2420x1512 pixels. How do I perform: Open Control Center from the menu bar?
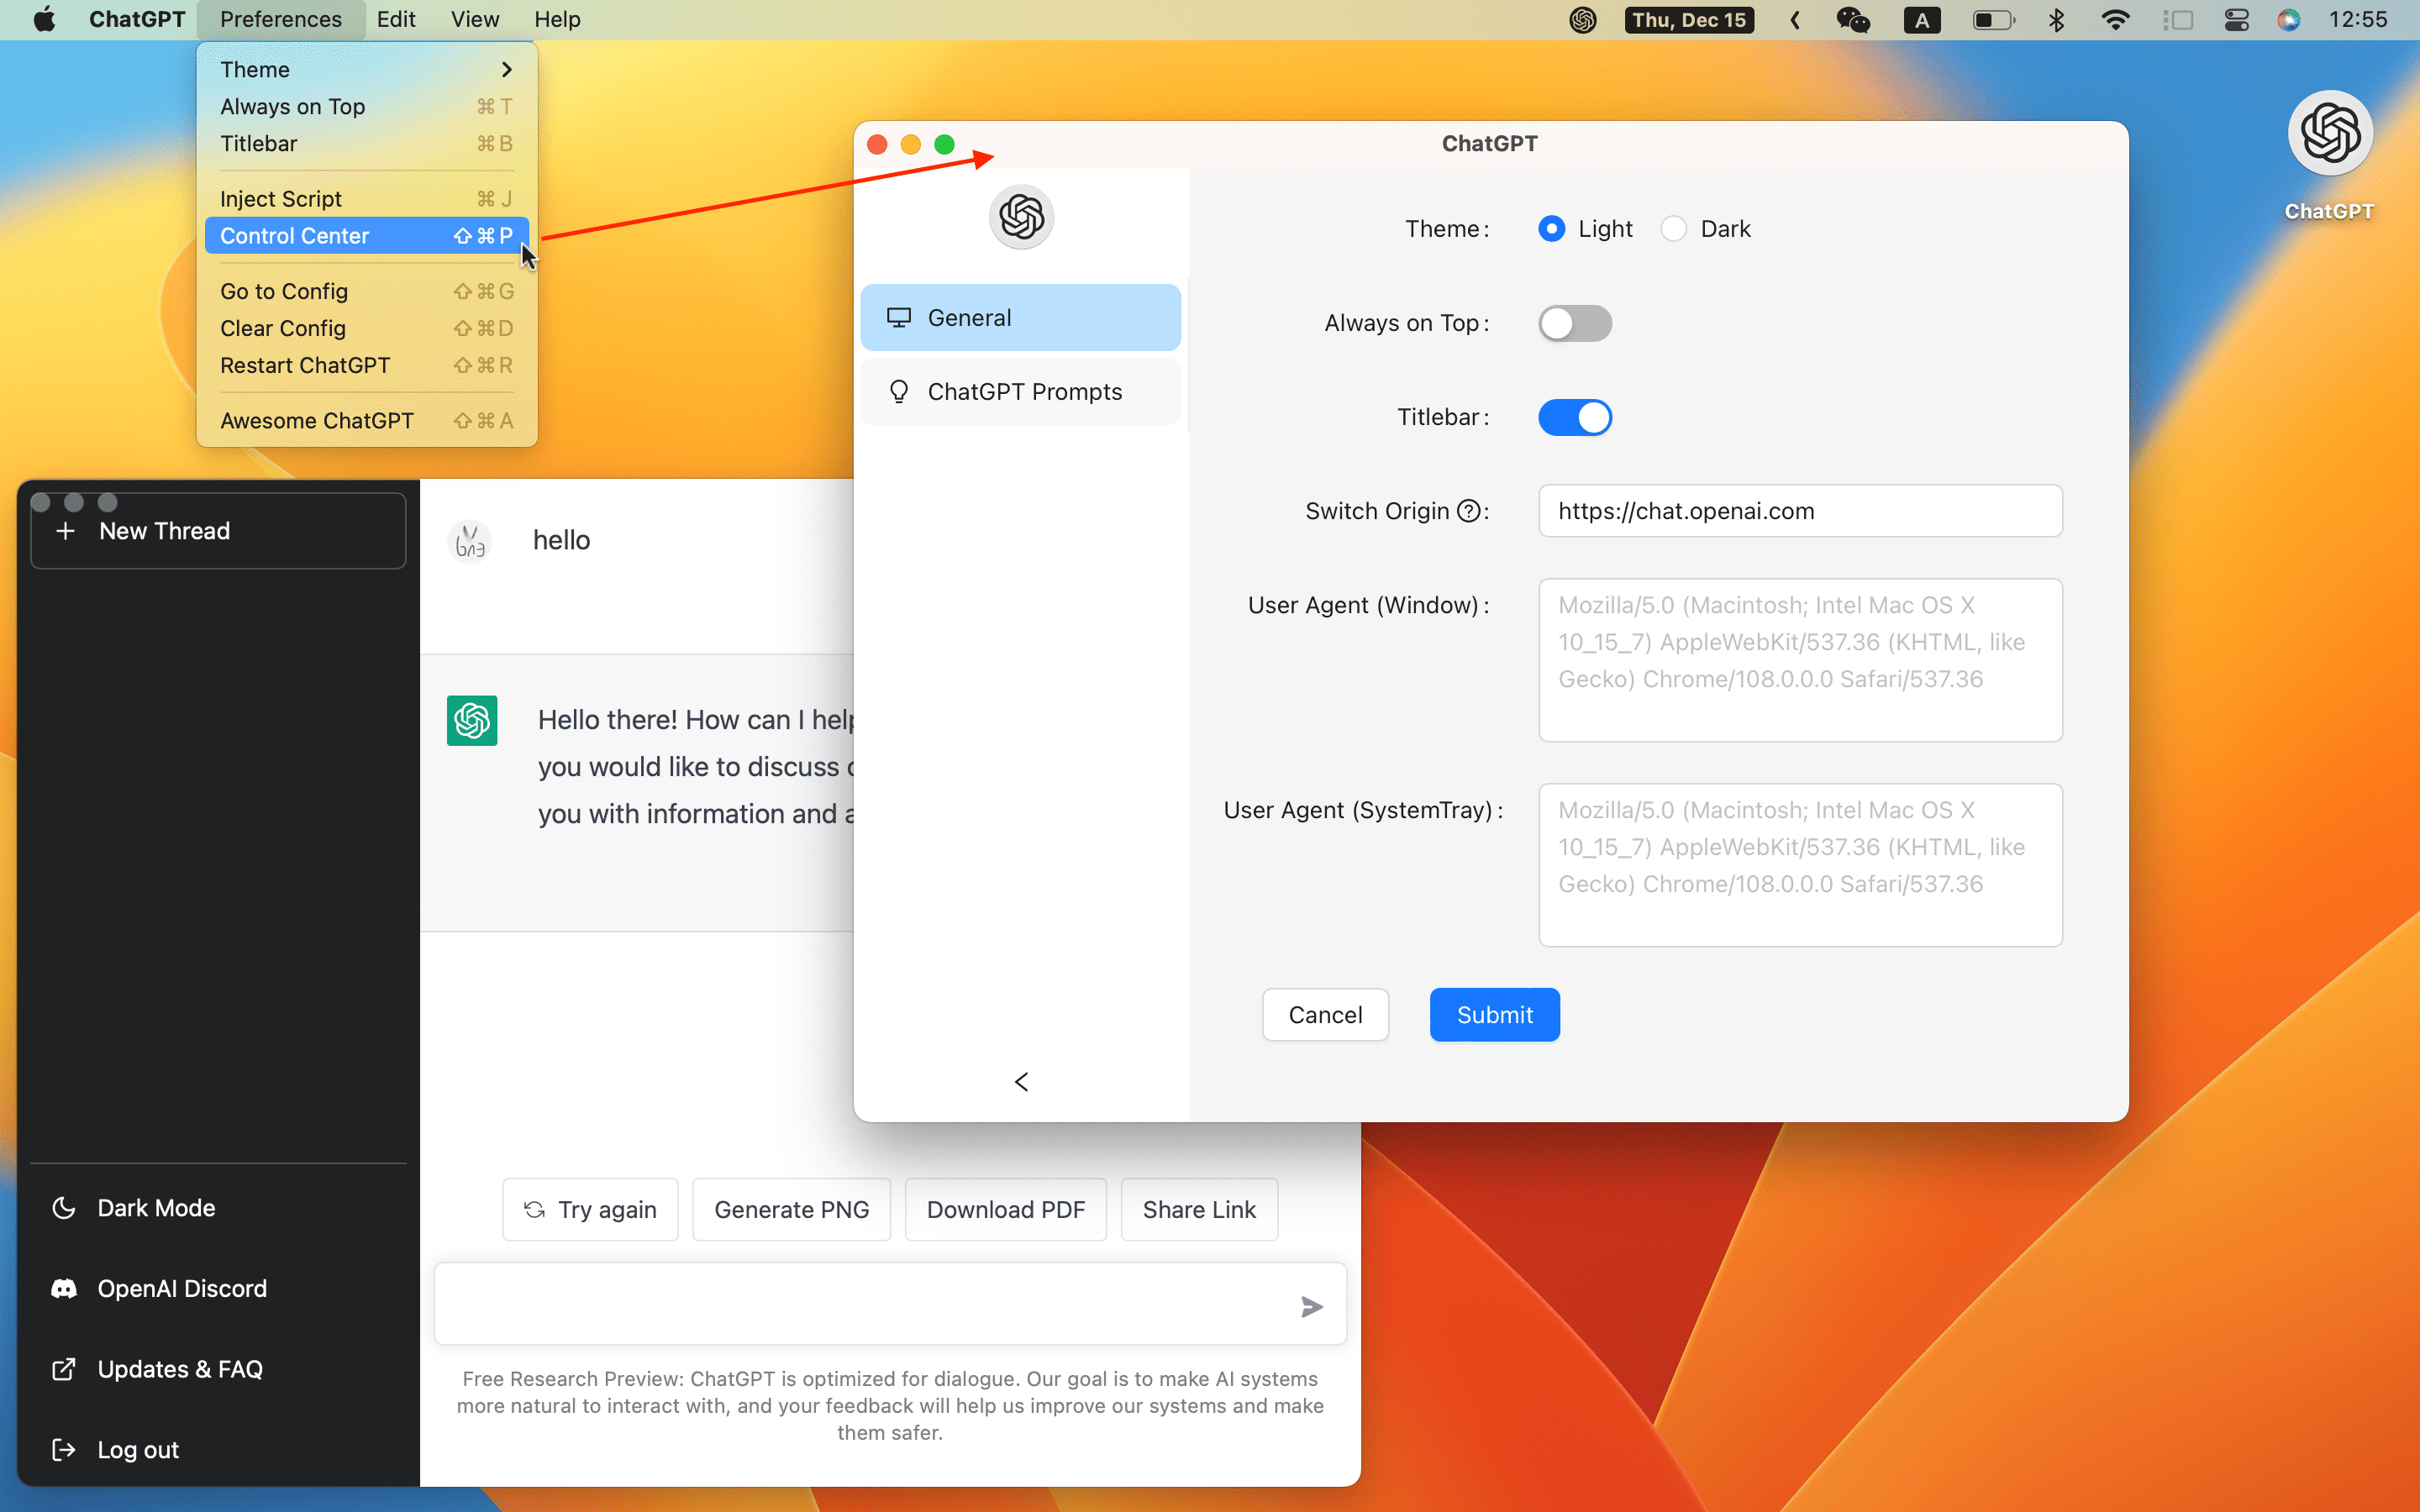2237,19
